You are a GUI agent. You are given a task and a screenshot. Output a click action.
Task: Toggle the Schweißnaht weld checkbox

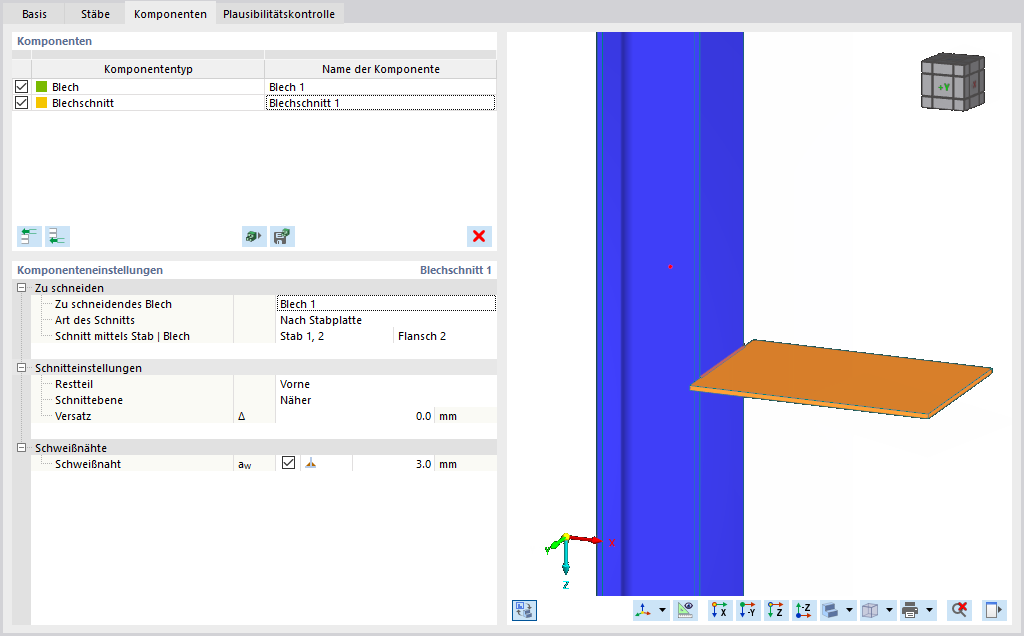288,463
